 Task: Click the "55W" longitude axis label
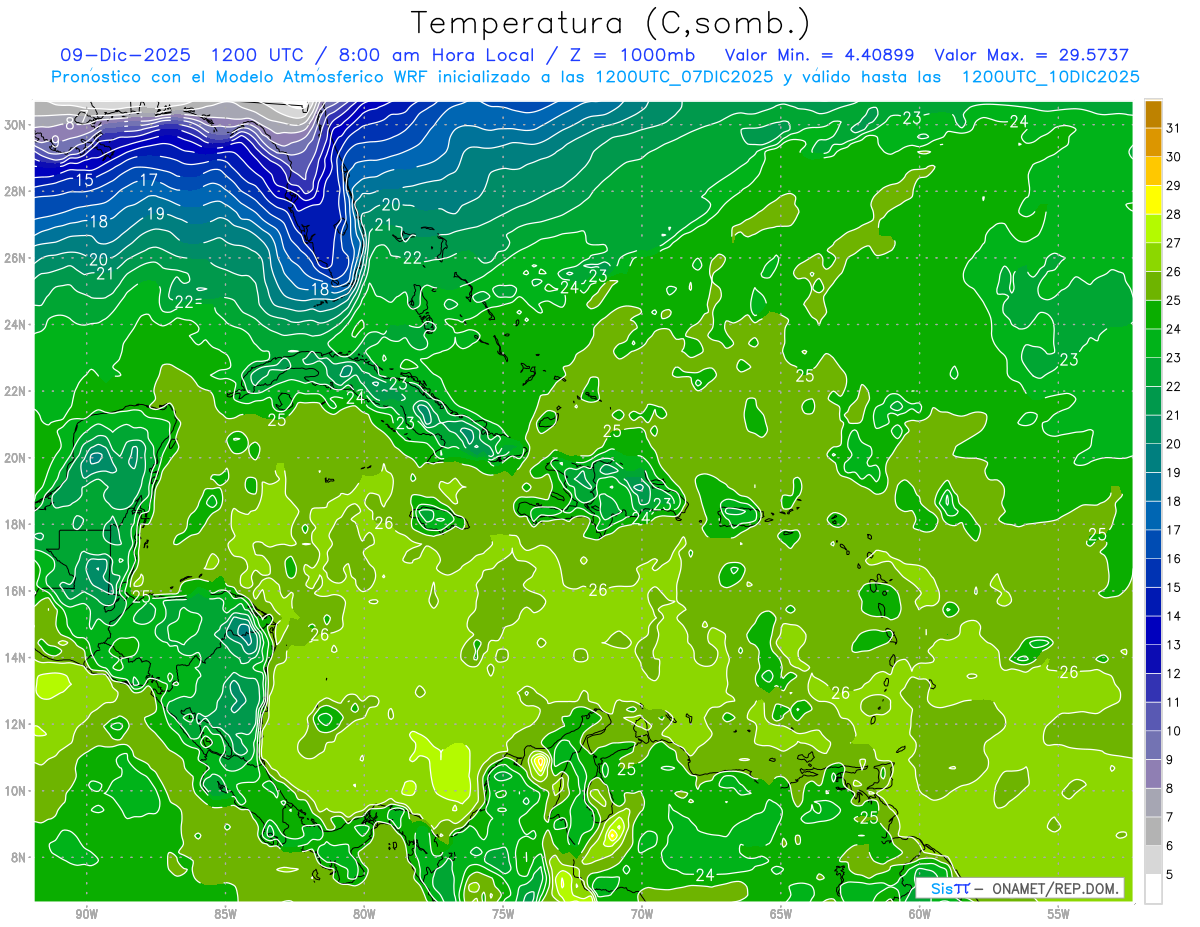[1059, 915]
